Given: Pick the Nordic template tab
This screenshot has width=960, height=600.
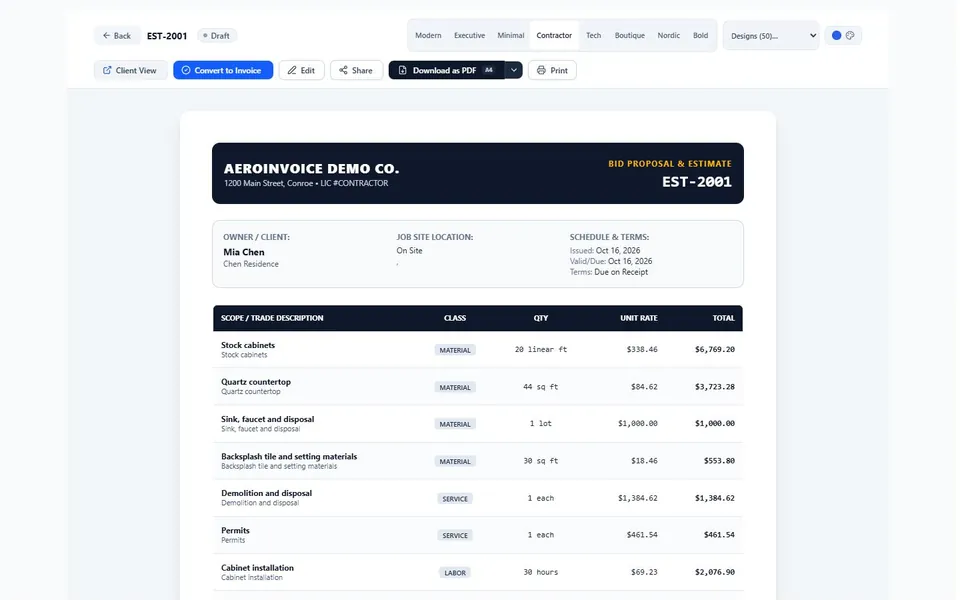Looking at the screenshot, I should coord(669,36).
